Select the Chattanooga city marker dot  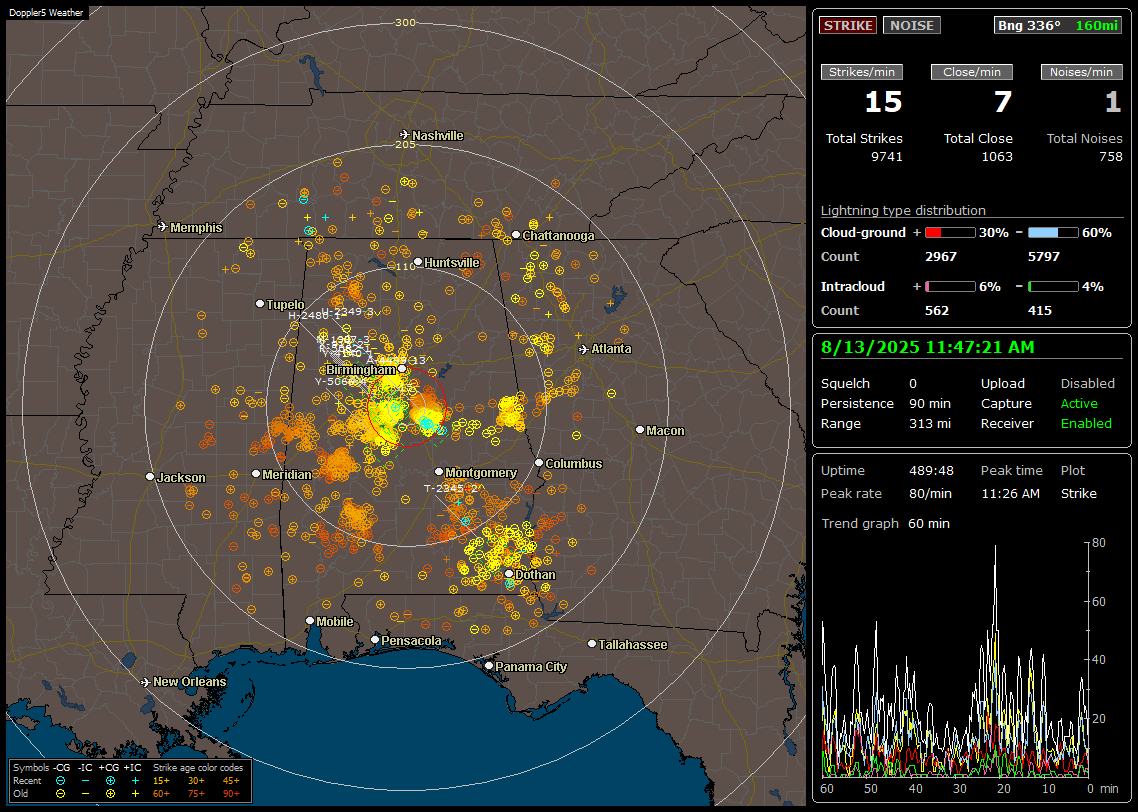point(516,235)
